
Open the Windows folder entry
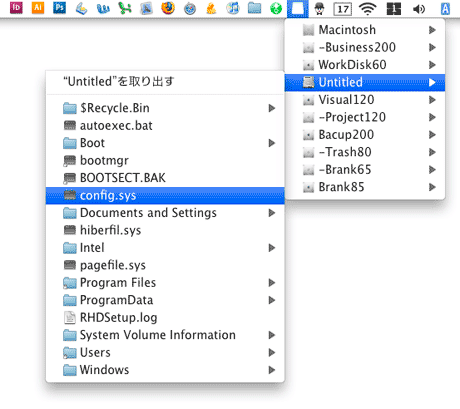165,370
